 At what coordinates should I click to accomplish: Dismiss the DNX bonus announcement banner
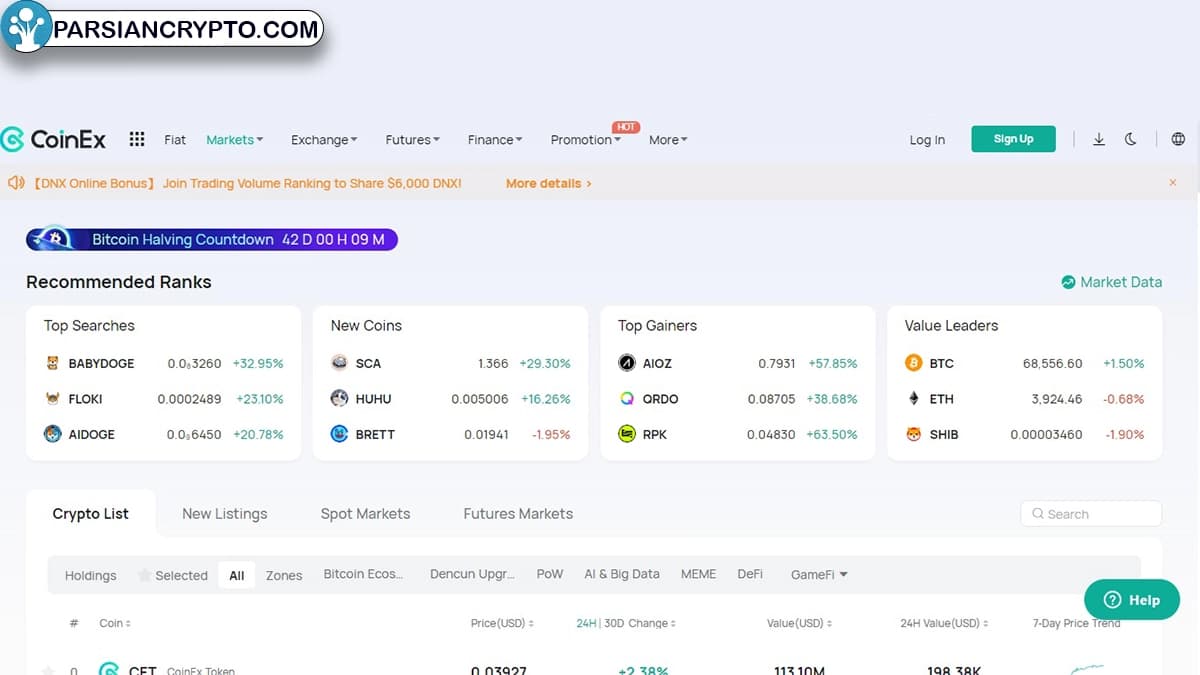pos(1173,183)
